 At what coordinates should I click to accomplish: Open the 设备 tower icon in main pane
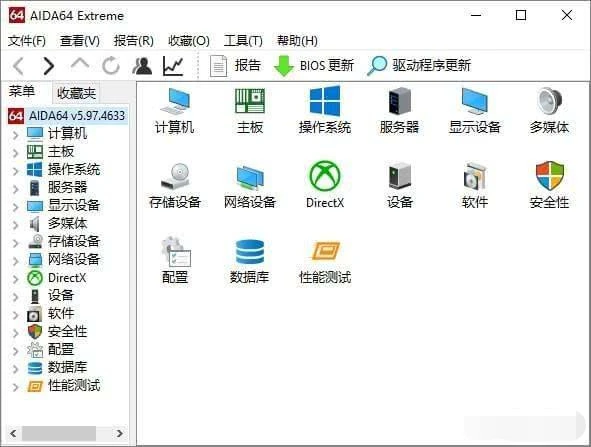[x=400, y=176]
